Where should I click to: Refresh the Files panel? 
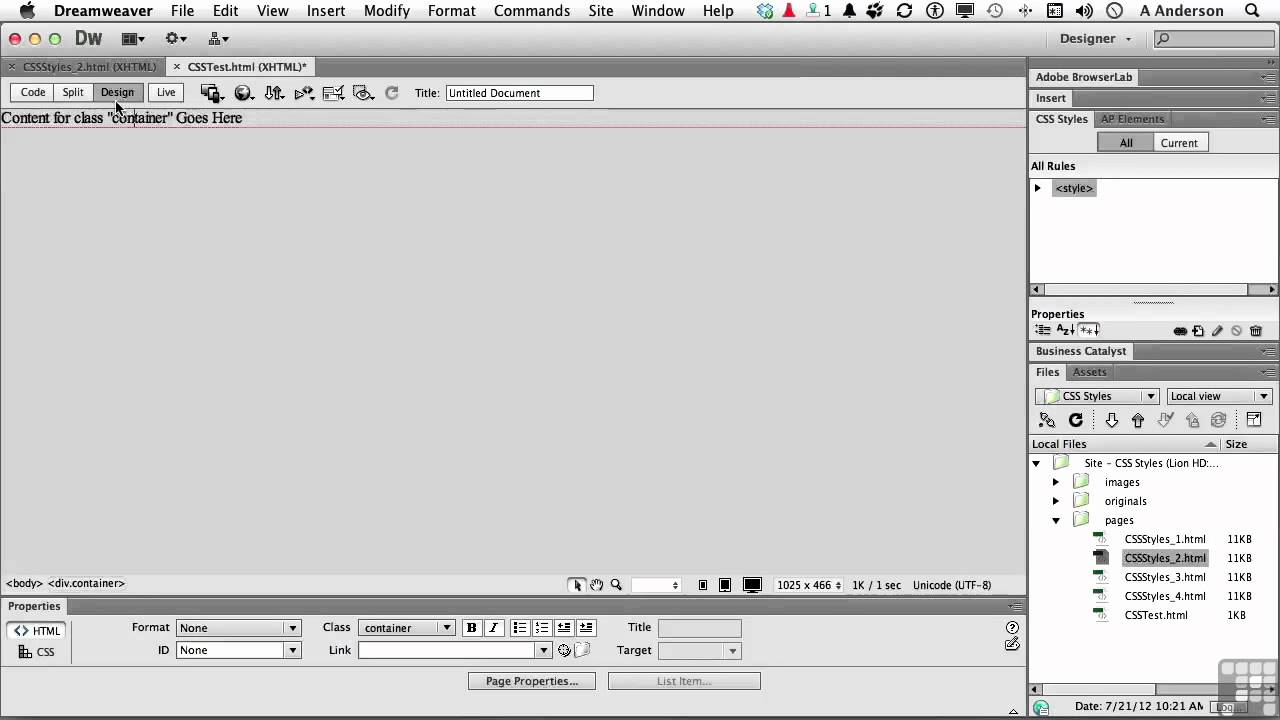pyautogui.click(x=1076, y=421)
